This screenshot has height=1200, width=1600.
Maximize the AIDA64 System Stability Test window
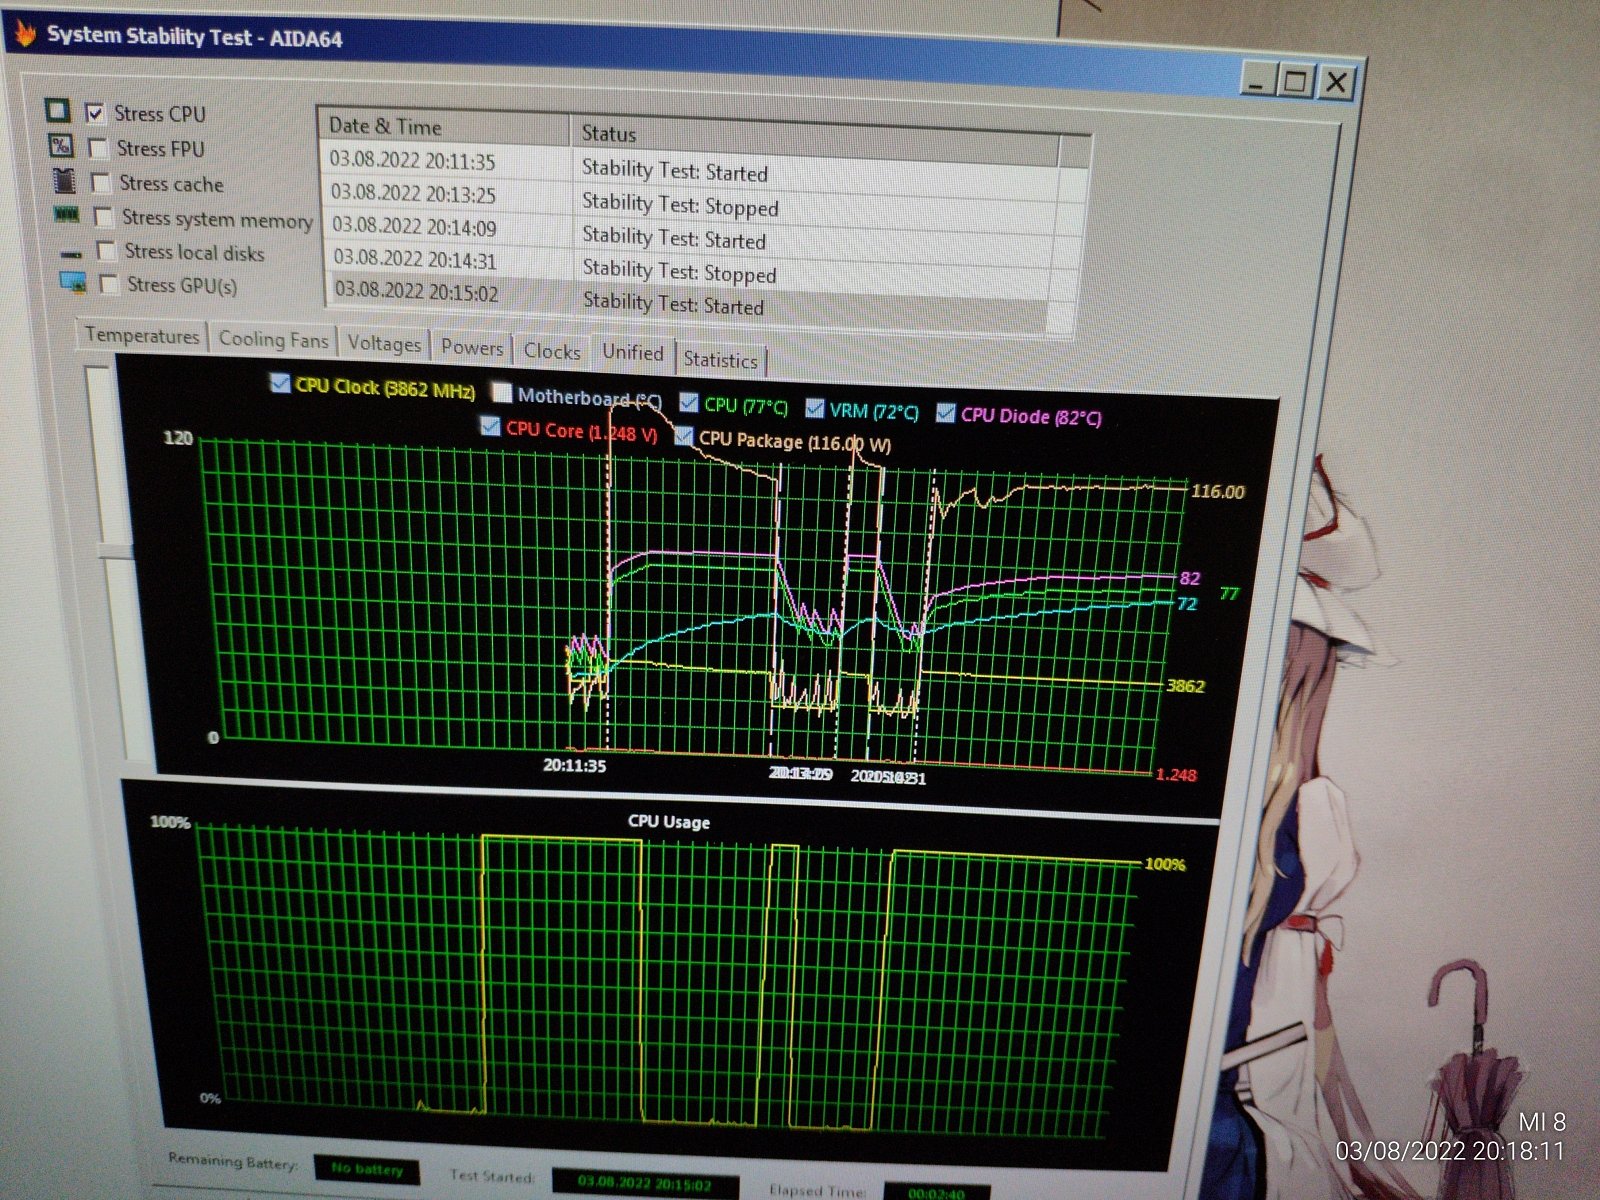tap(1297, 80)
